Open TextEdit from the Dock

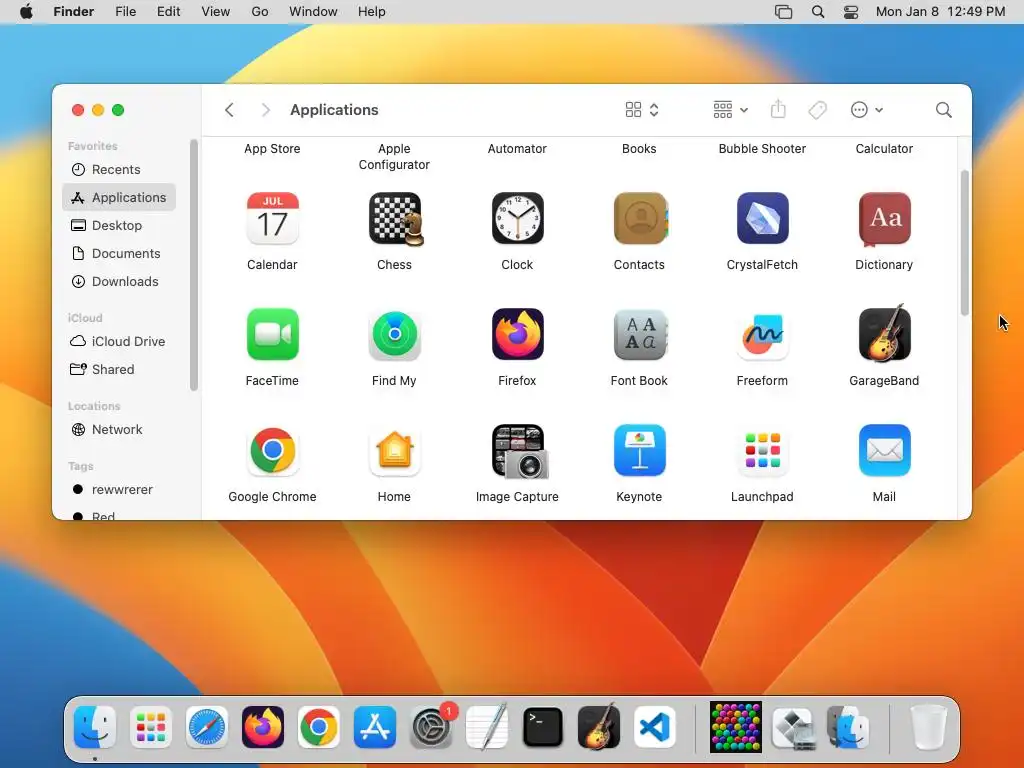(x=487, y=727)
